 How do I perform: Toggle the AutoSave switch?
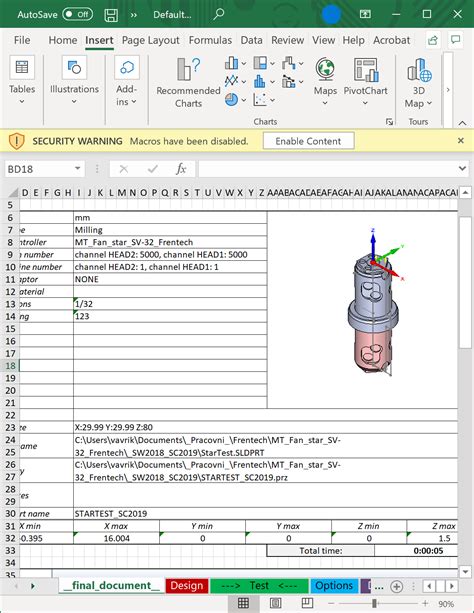point(77,14)
